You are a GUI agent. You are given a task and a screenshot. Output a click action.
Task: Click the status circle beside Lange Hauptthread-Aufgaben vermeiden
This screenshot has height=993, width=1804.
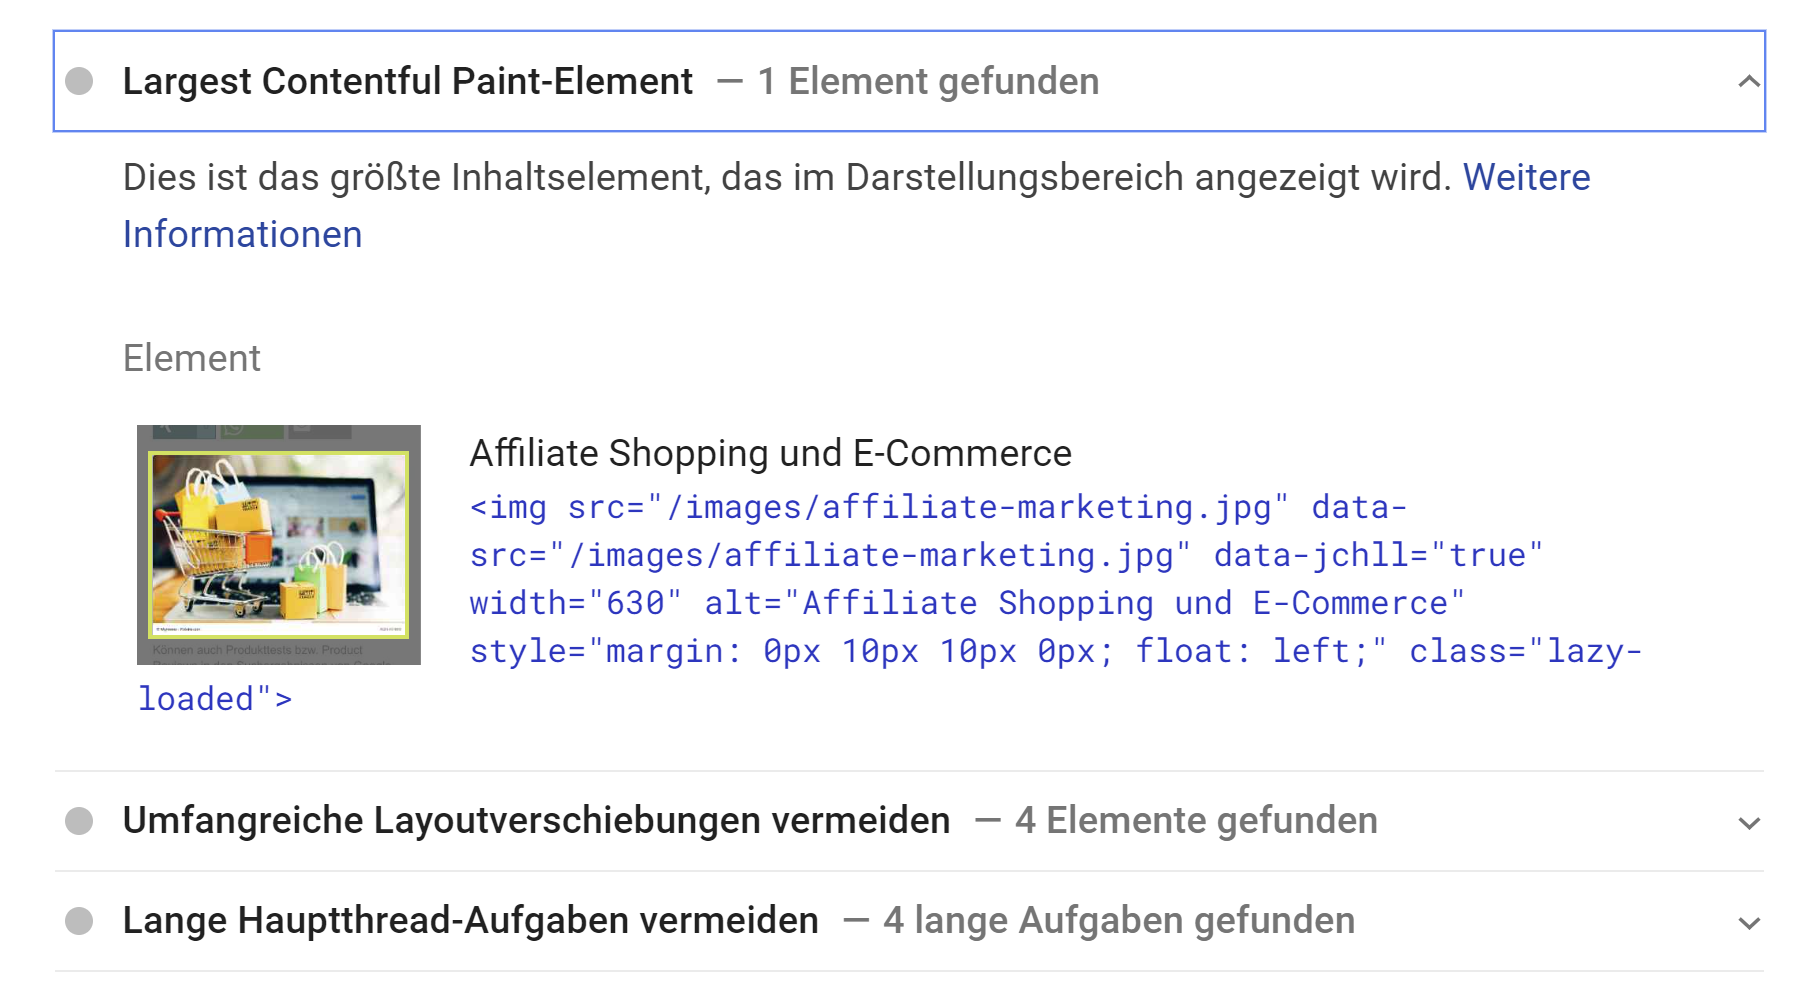(x=79, y=920)
